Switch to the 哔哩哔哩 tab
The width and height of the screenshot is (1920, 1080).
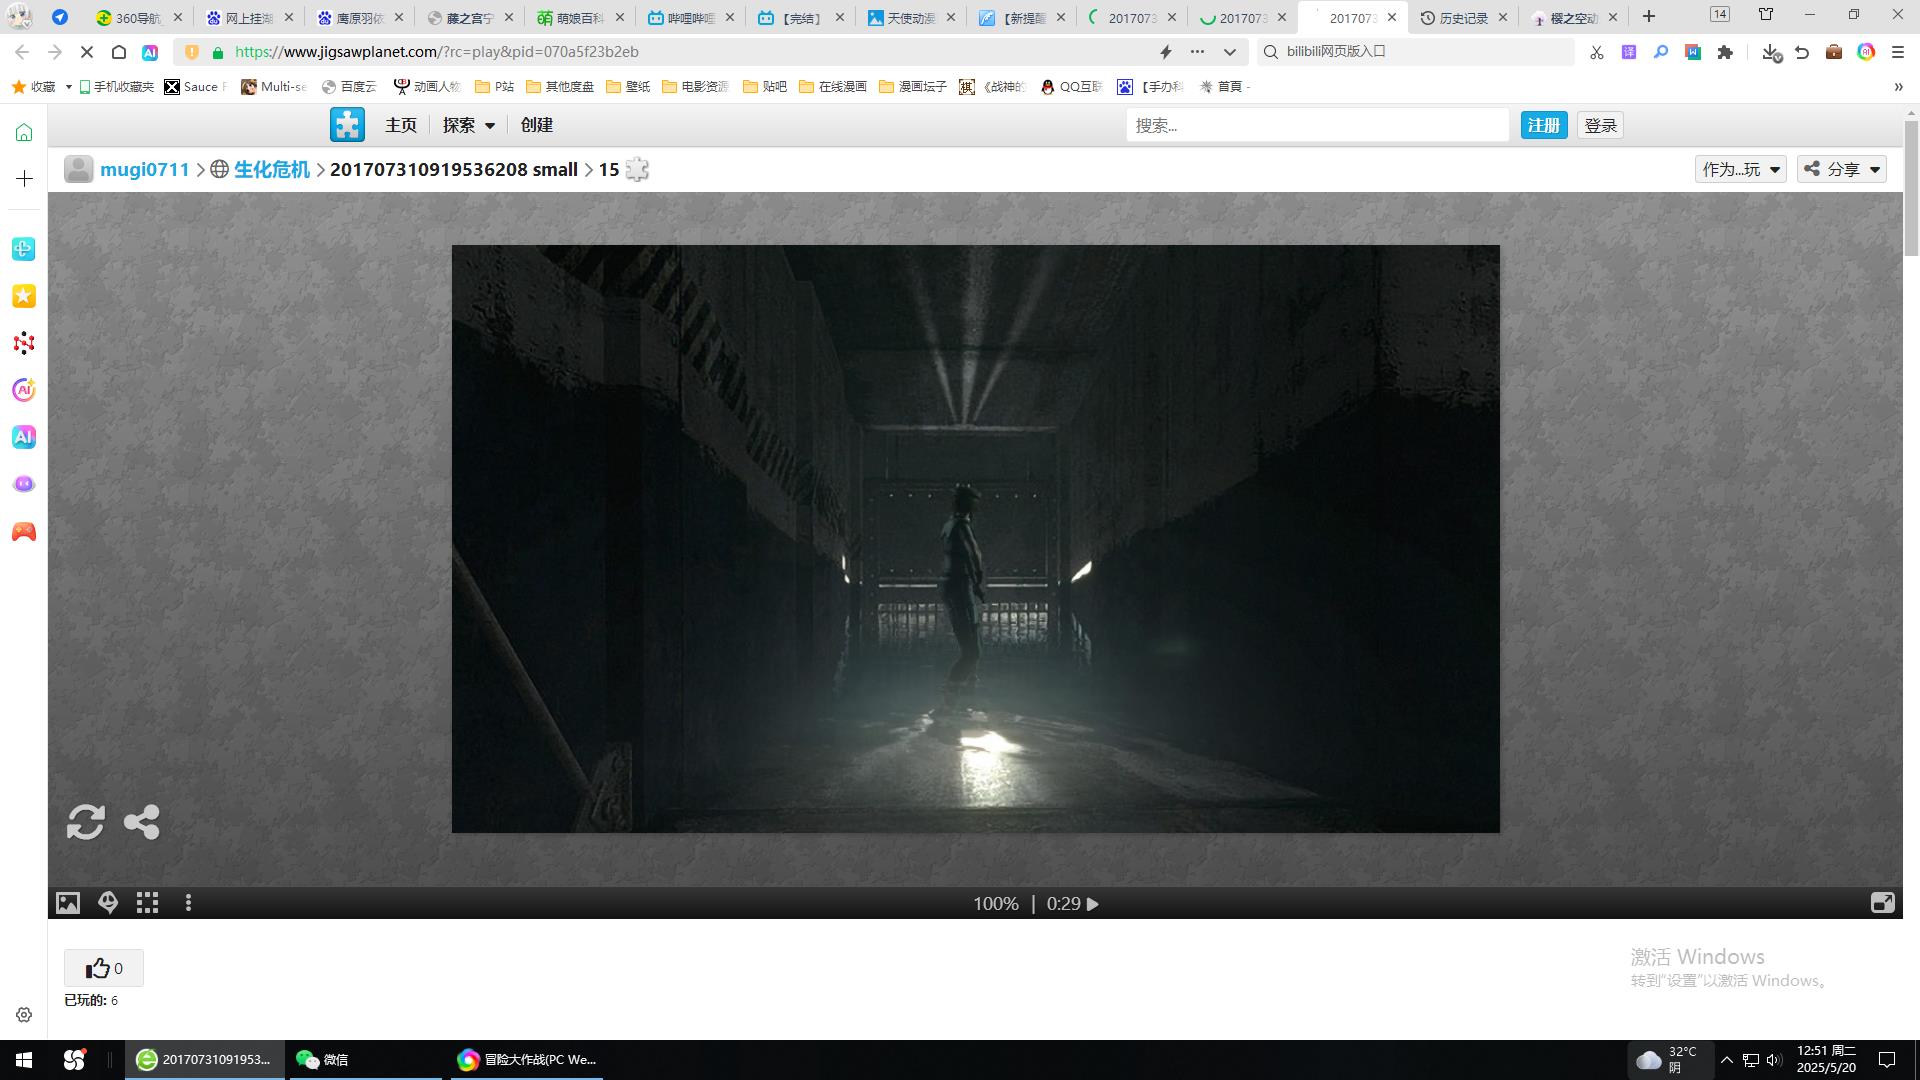pyautogui.click(x=689, y=17)
